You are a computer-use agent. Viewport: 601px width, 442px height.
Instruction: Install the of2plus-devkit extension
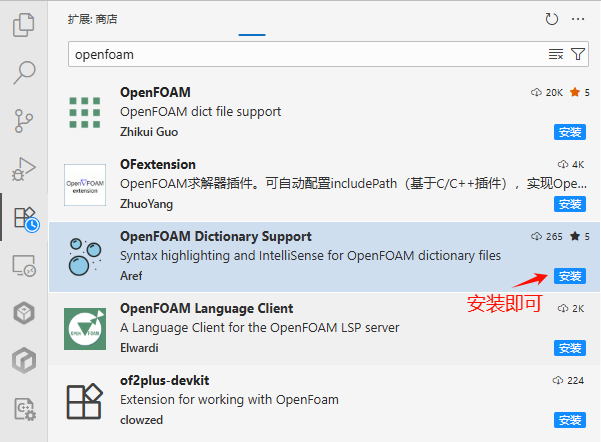click(x=569, y=420)
